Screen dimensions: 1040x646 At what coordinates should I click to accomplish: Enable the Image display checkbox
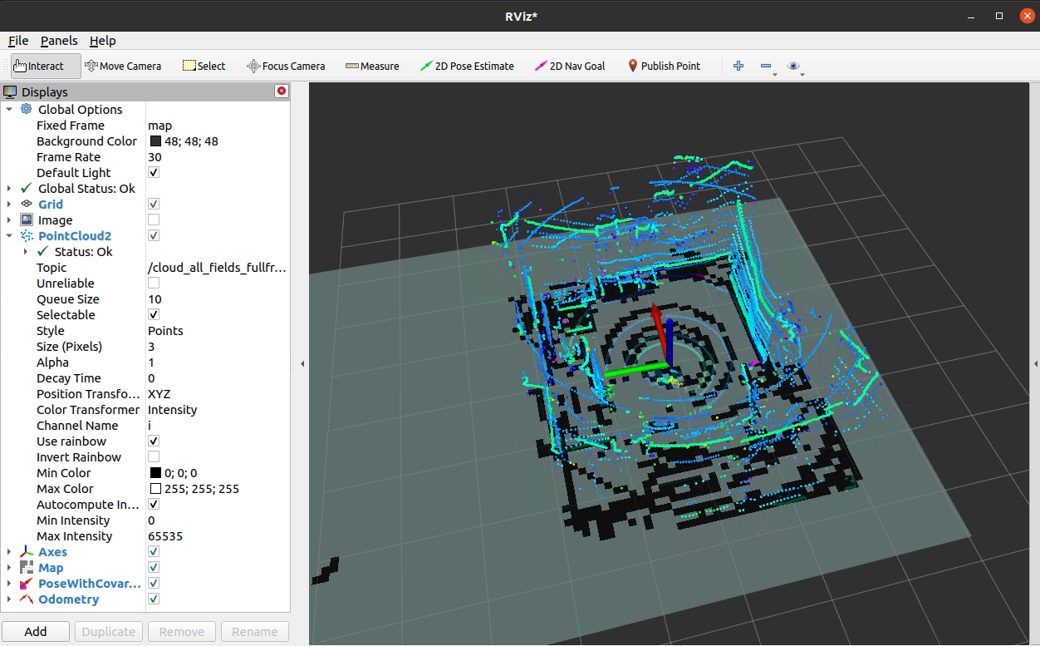coord(153,219)
